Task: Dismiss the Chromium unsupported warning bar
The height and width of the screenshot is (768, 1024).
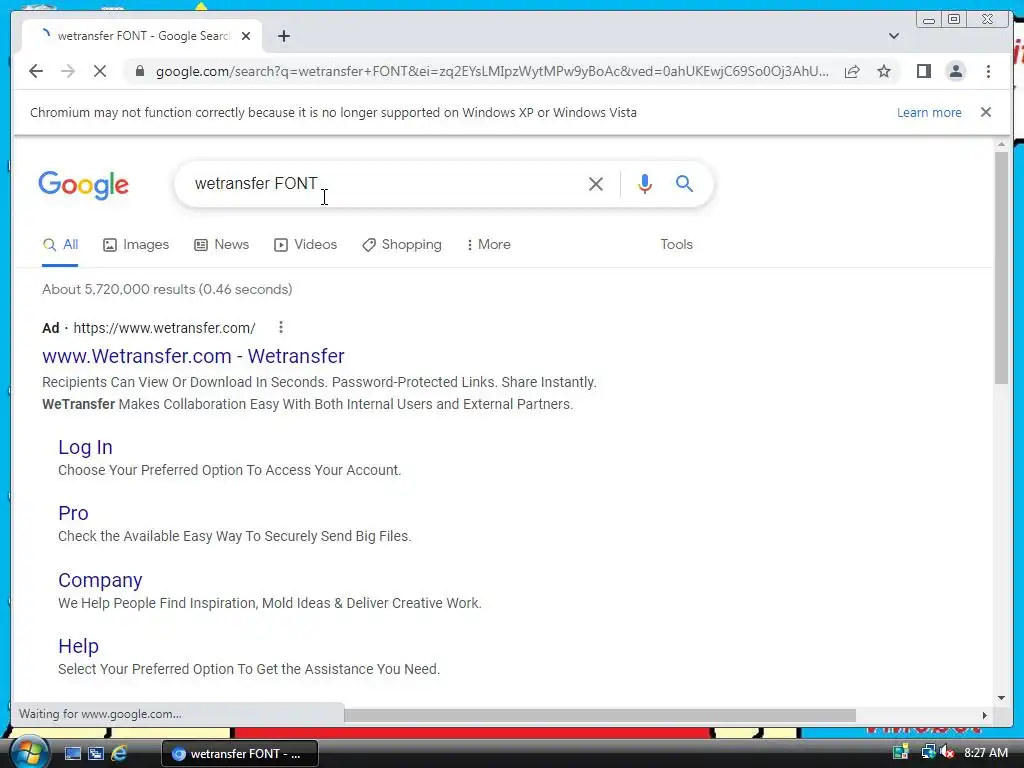Action: click(x=985, y=112)
